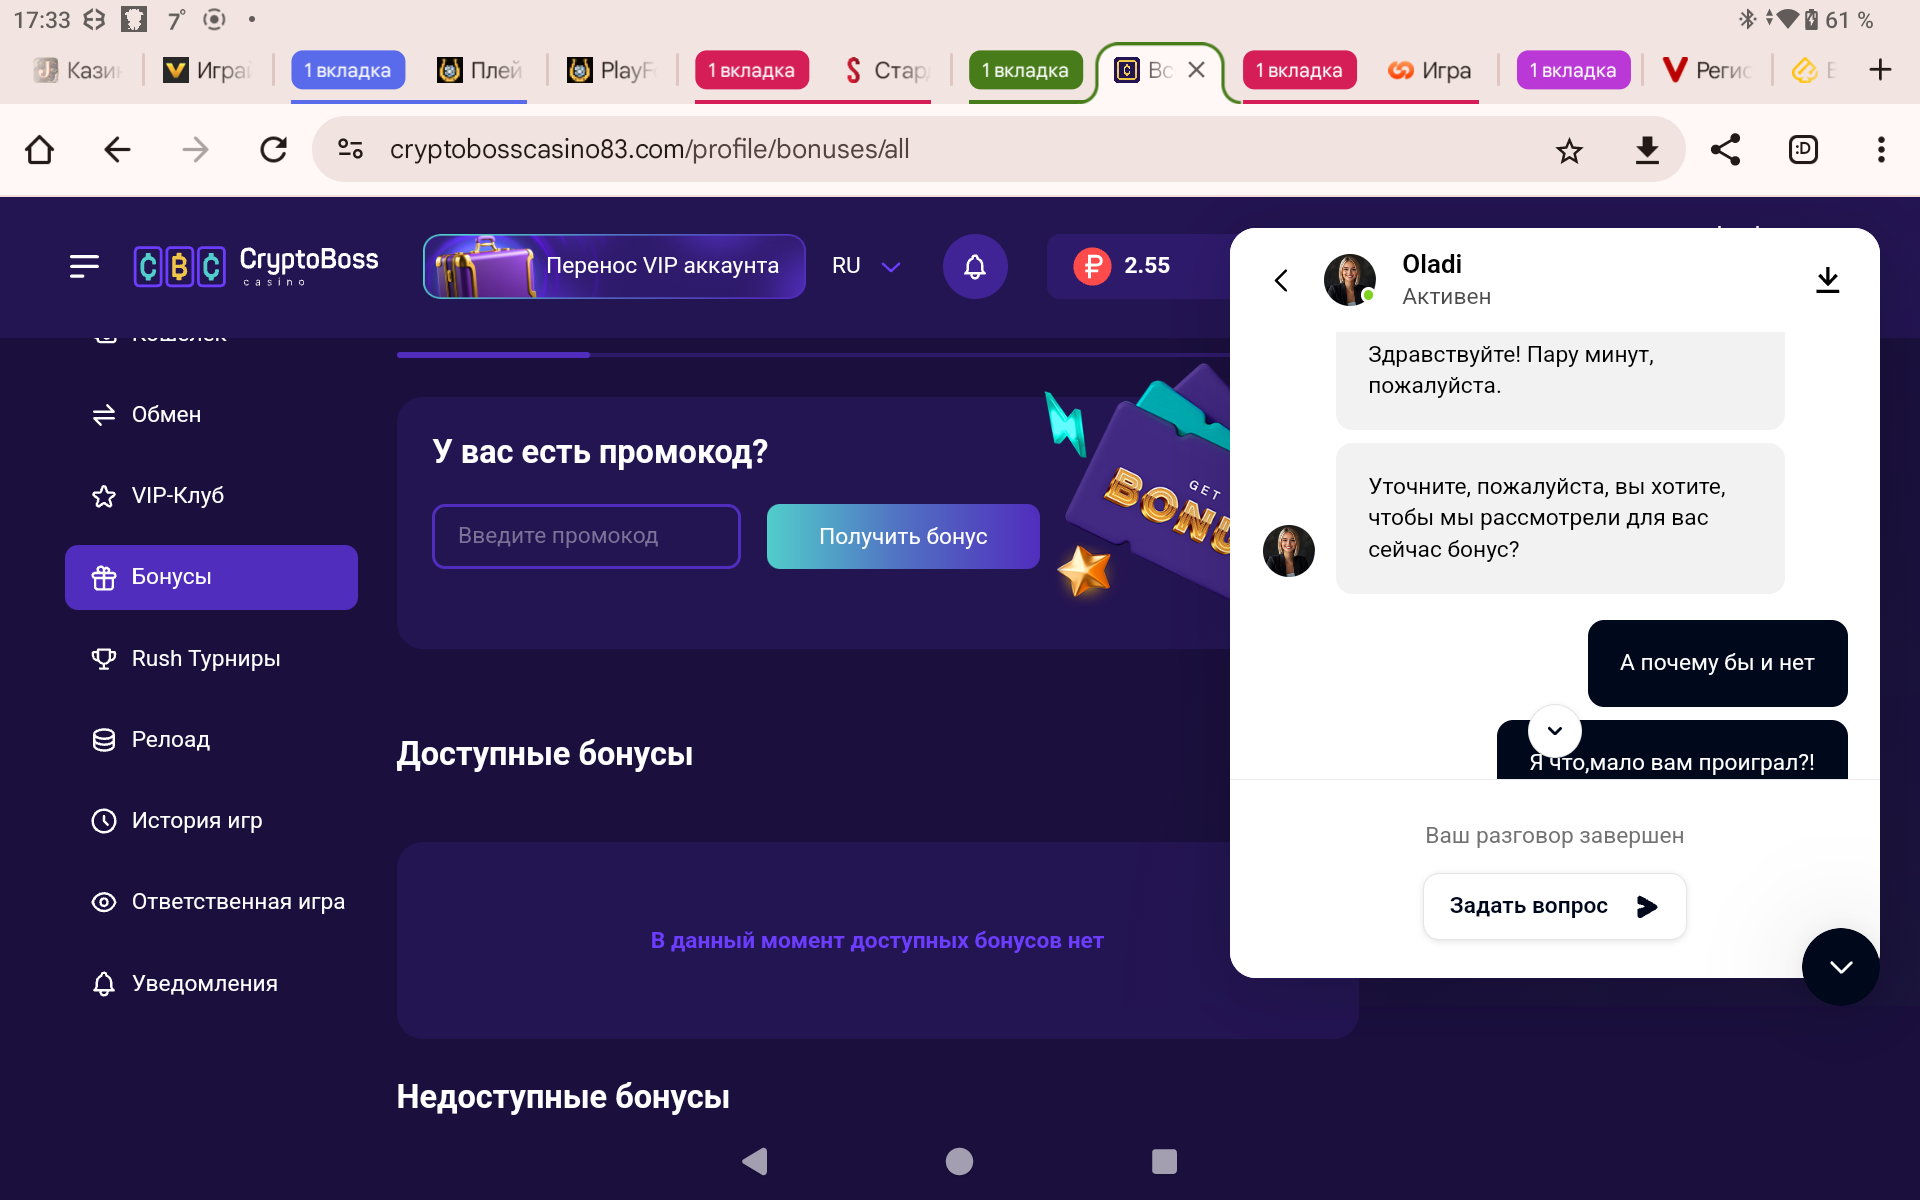Open История игр in sidebar
This screenshot has height=1200, width=1920.
(197, 821)
